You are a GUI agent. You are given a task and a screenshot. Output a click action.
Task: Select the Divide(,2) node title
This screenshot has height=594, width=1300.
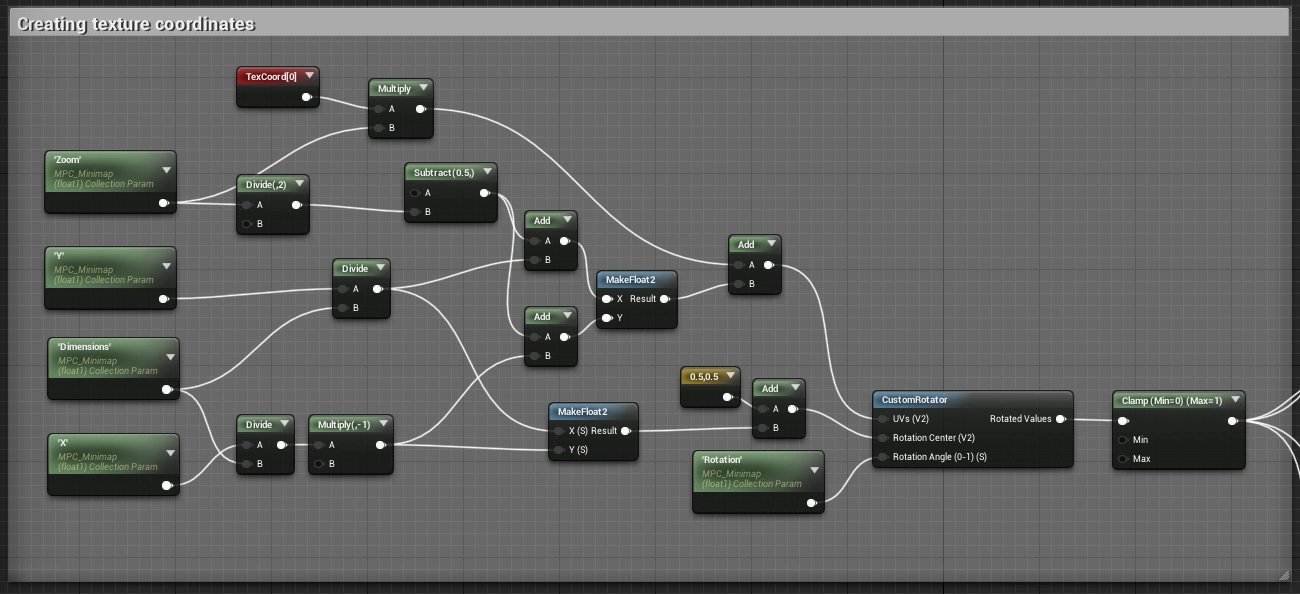coord(266,185)
